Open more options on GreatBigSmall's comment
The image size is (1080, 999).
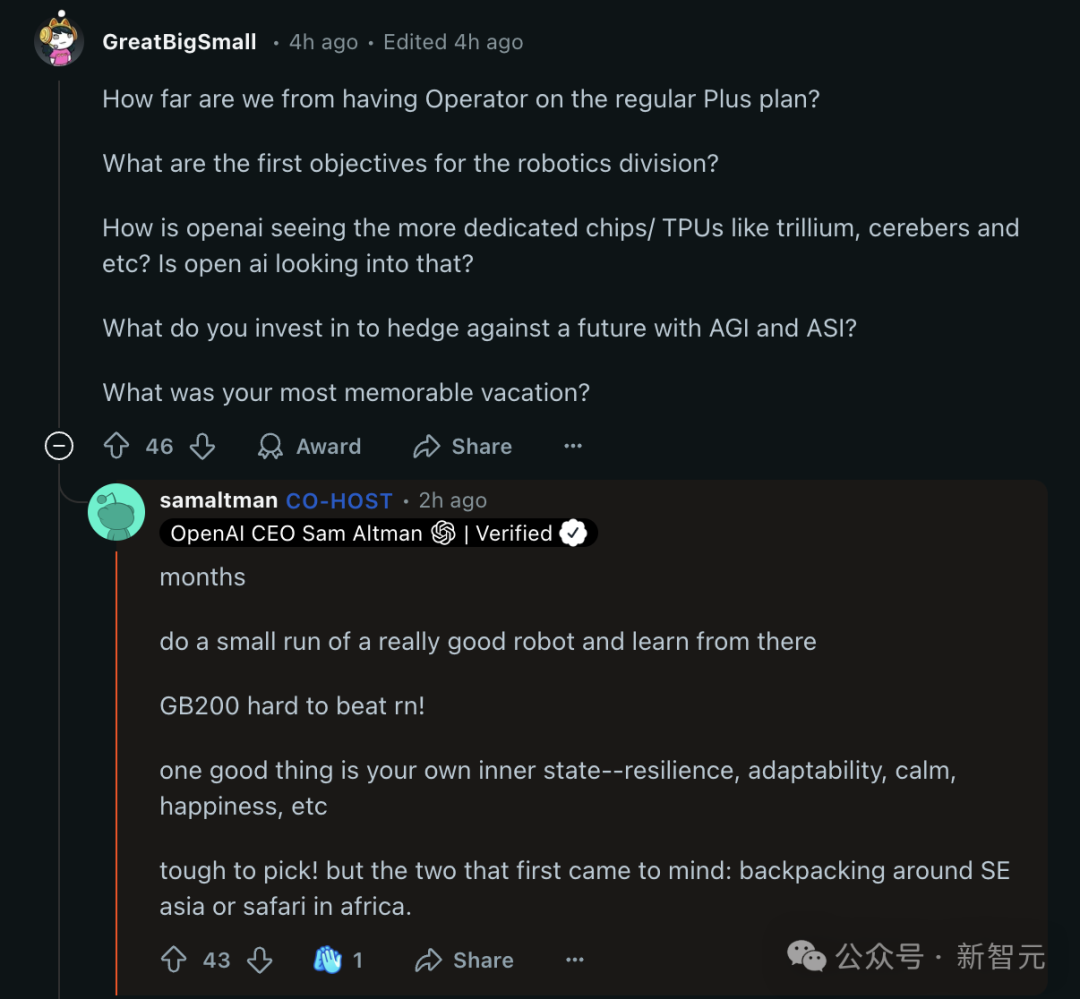pyautogui.click(x=573, y=446)
